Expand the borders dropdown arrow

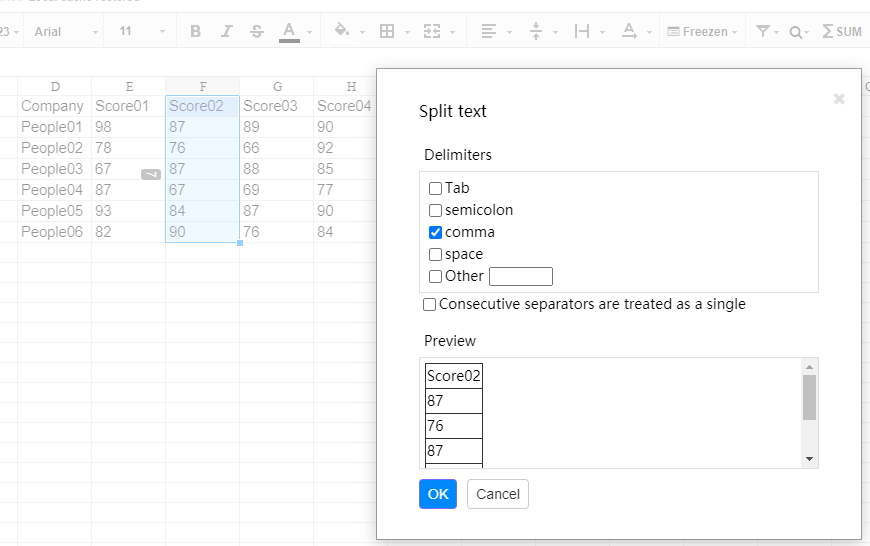407,33
